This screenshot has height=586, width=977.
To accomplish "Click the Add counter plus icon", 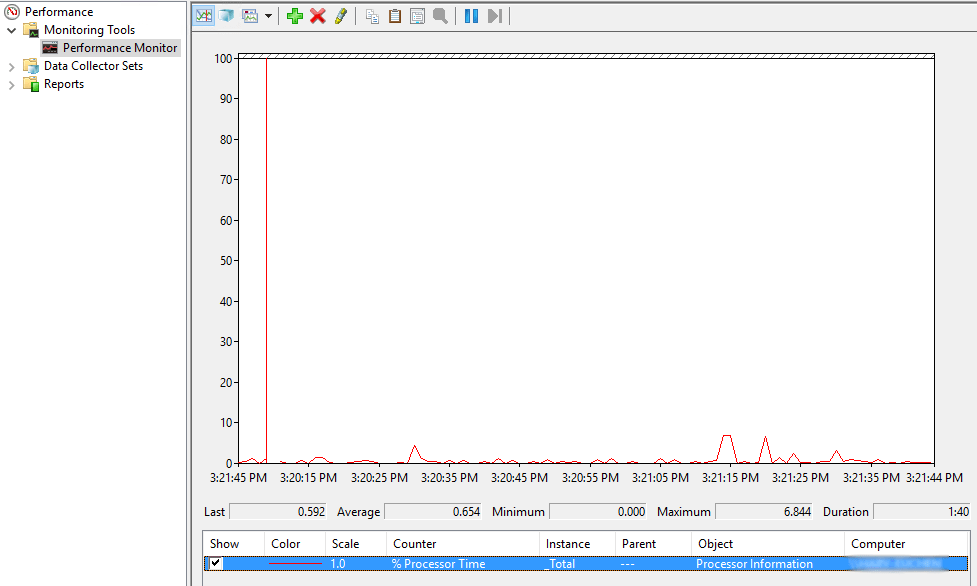I will coord(294,15).
